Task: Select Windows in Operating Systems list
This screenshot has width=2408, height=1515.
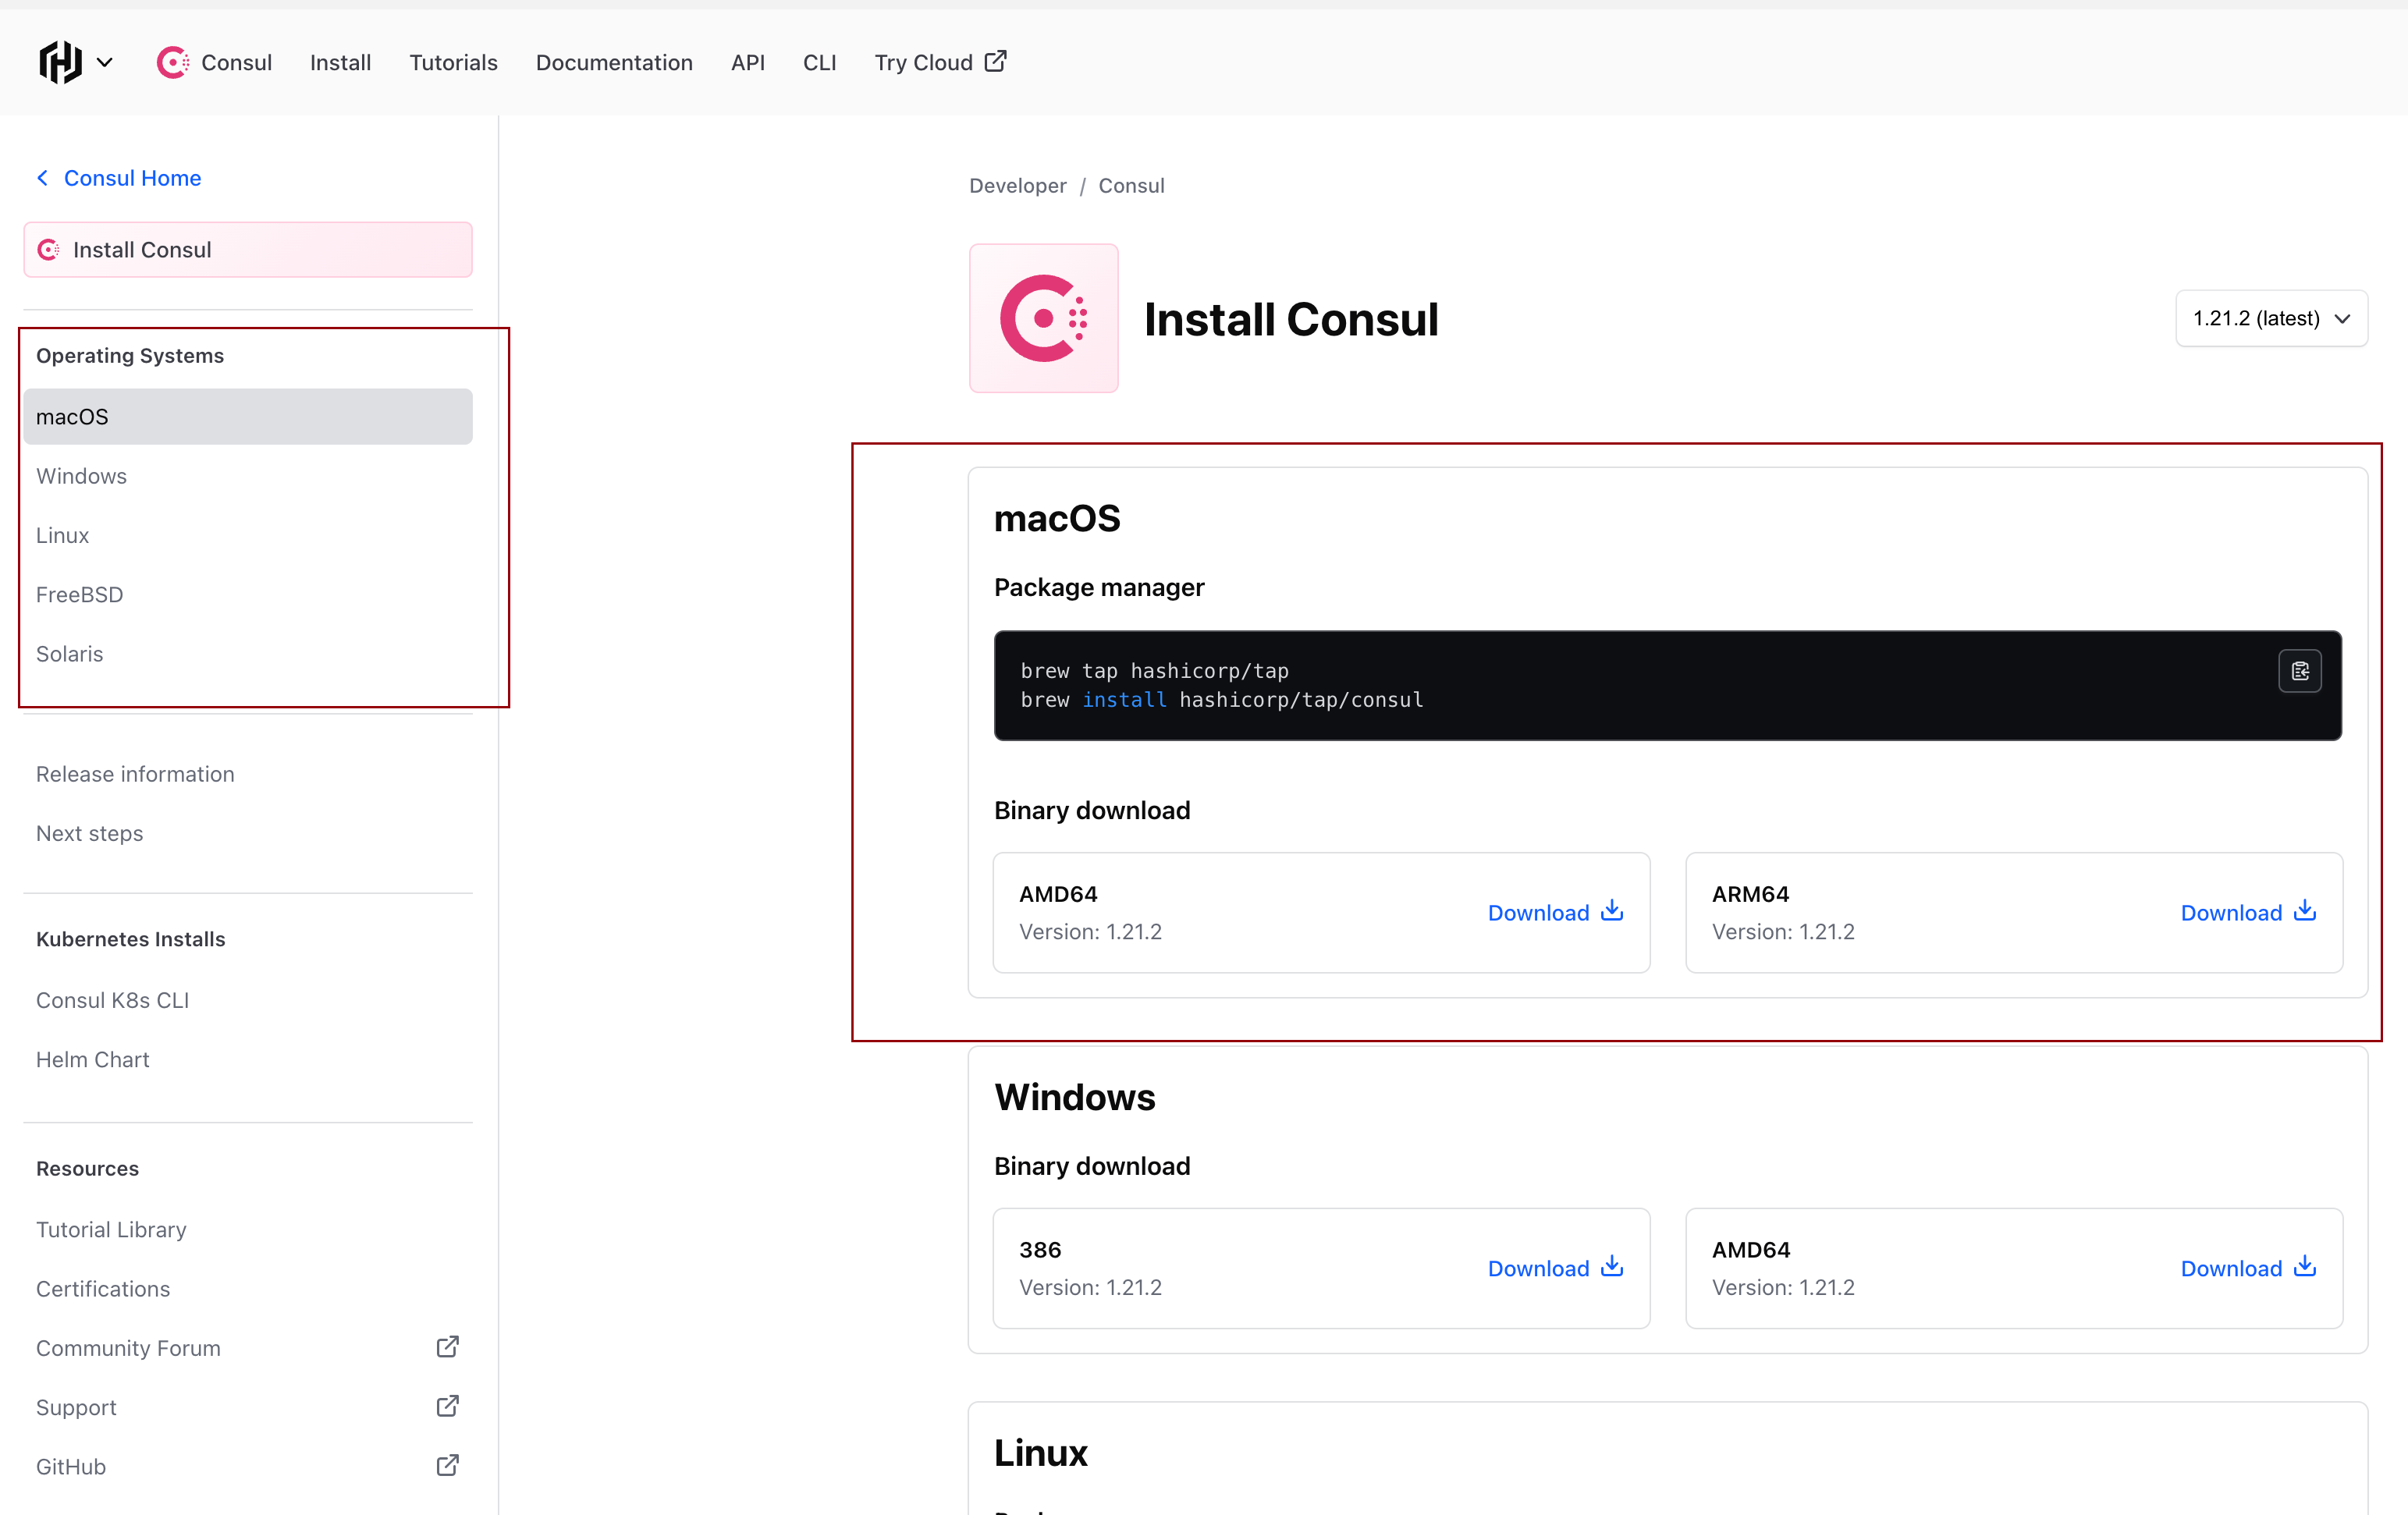Action: (81, 476)
